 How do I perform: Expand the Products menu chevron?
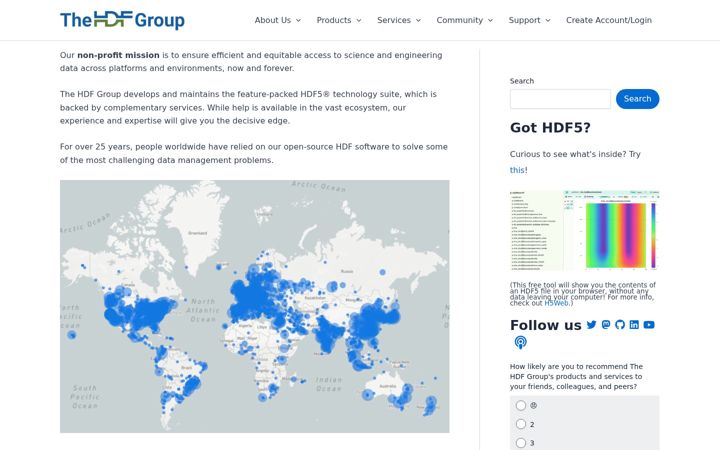click(359, 20)
